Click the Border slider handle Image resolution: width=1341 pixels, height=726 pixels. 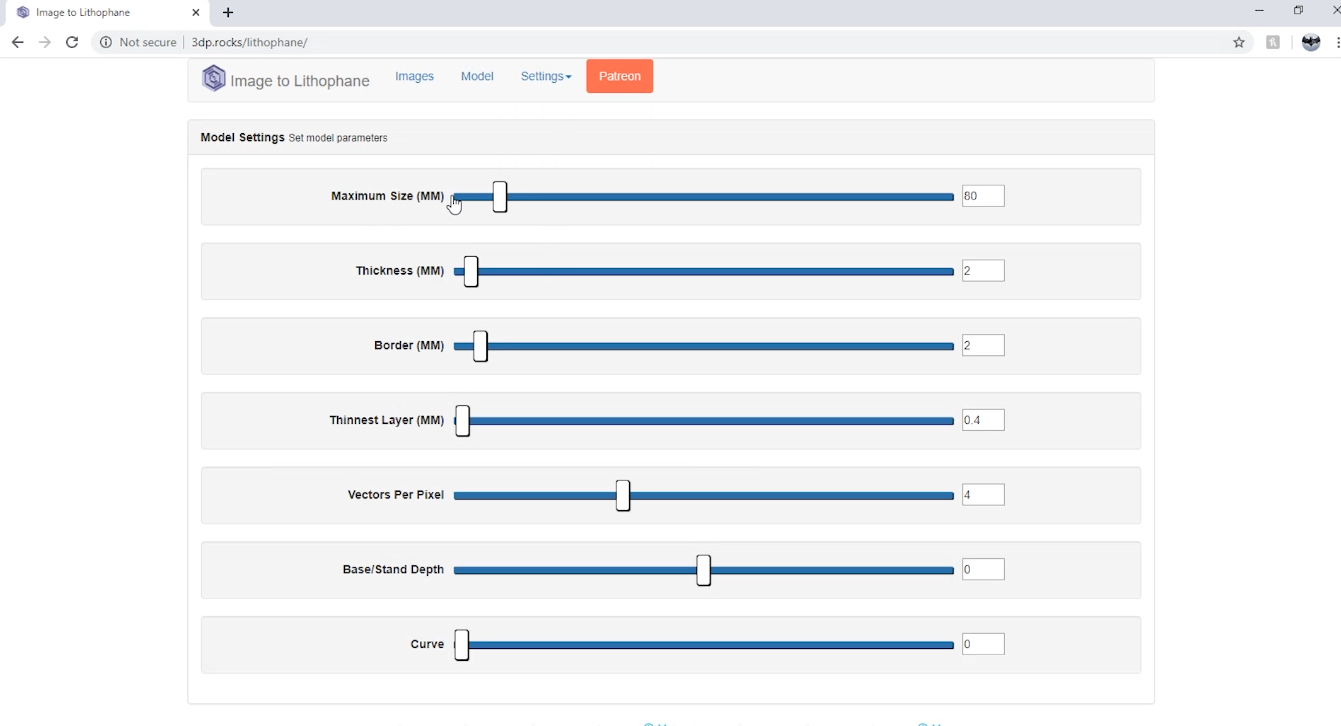[x=480, y=346]
